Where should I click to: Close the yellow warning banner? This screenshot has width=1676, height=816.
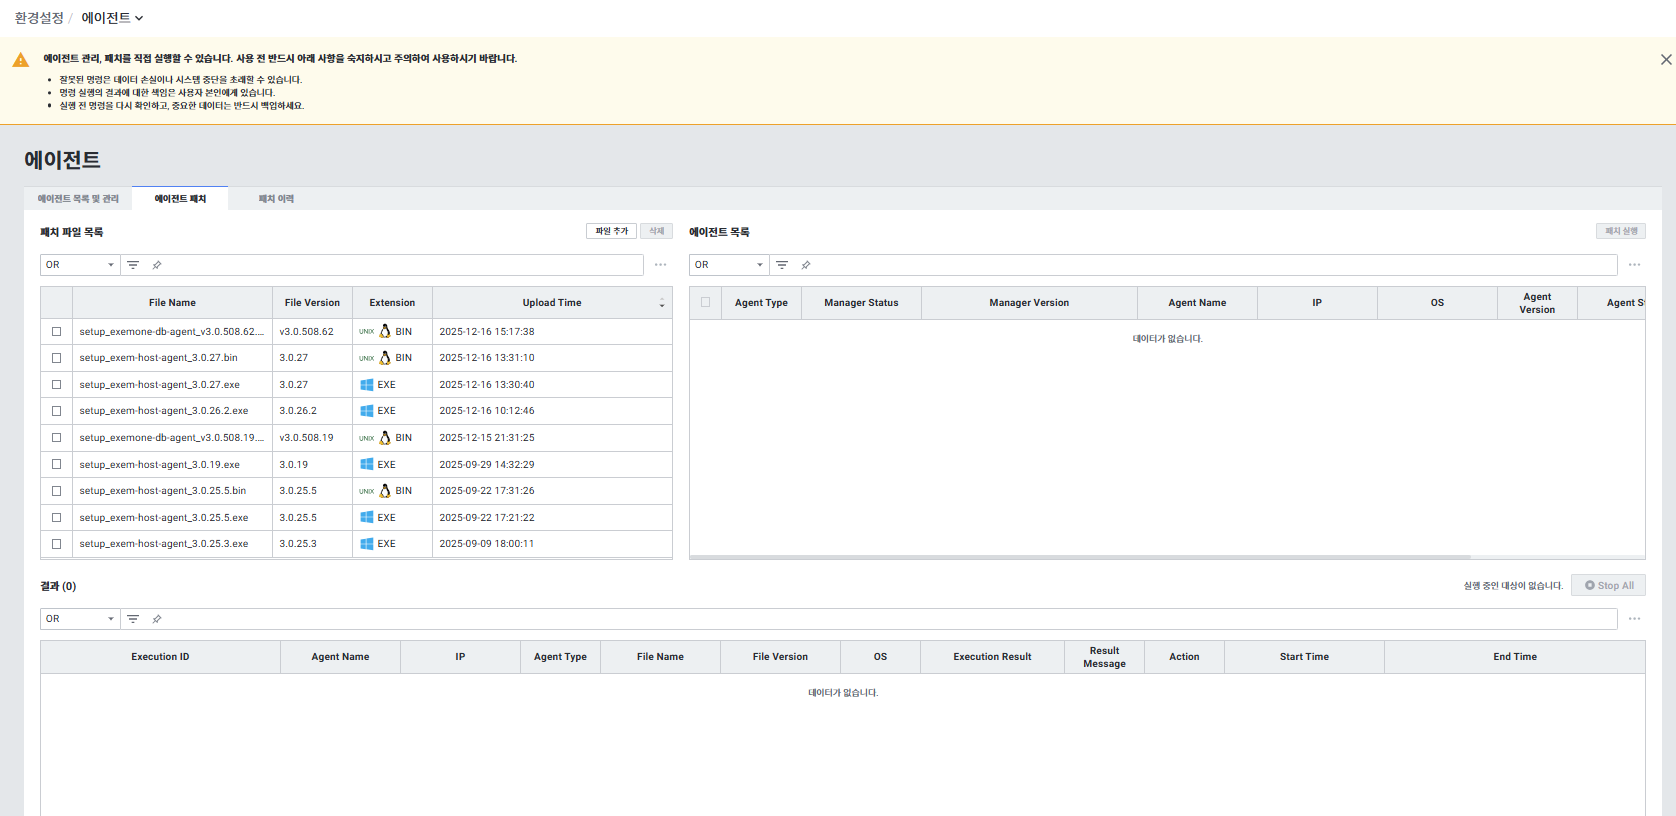coord(1666,60)
